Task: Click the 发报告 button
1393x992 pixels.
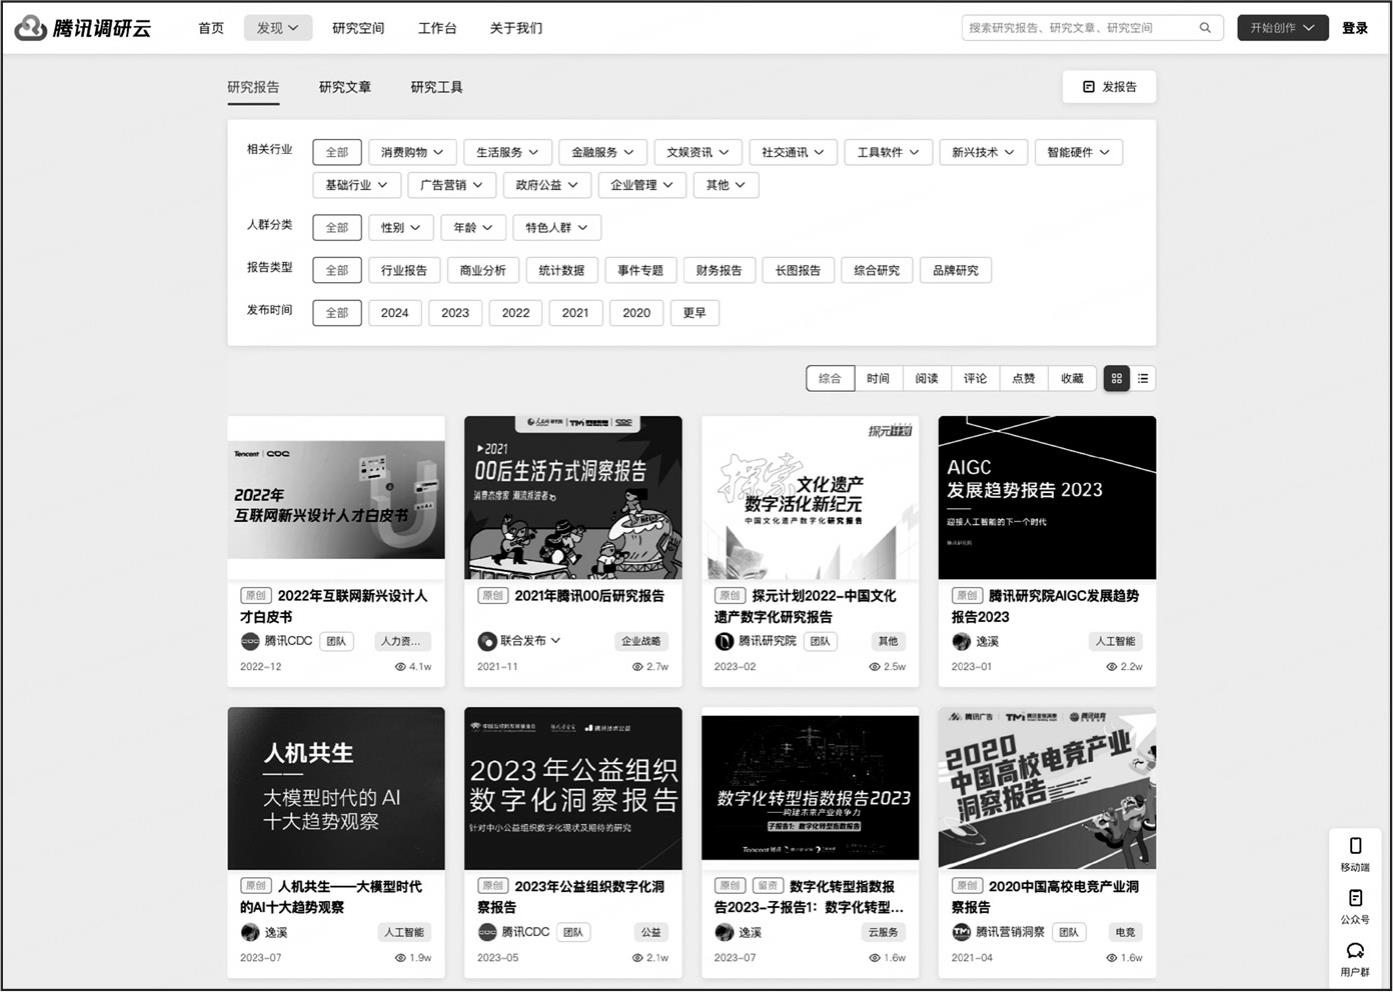Action: pos(1109,87)
